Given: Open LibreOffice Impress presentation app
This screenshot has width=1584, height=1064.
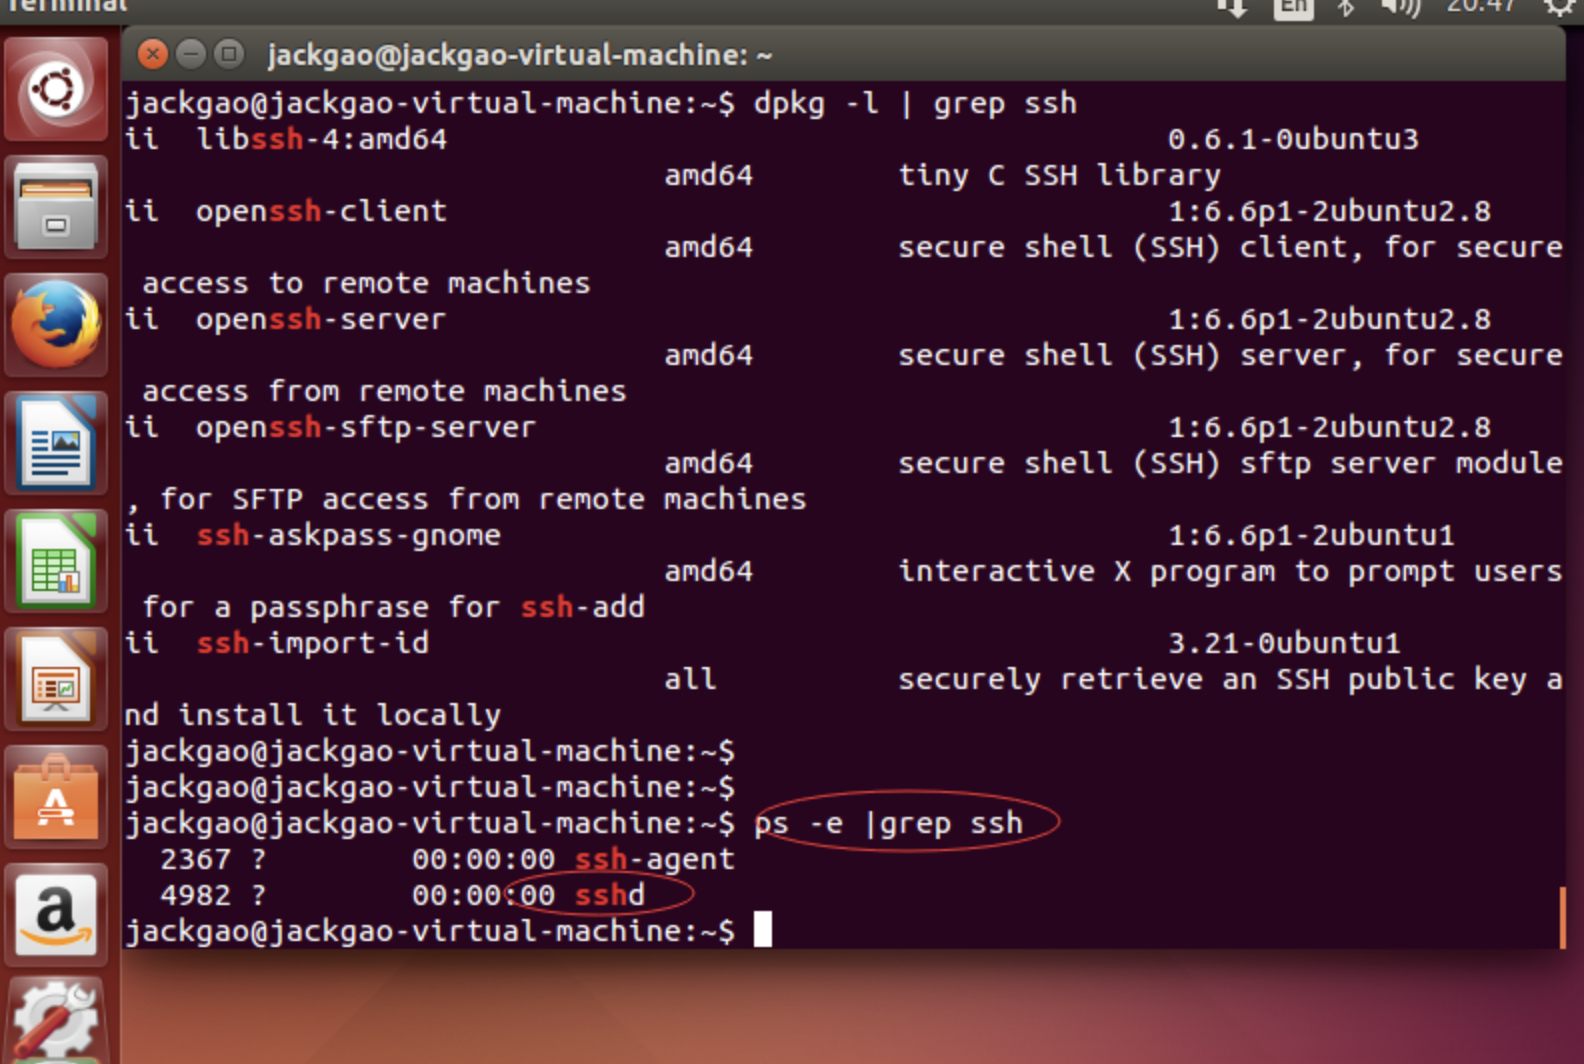Looking at the screenshot, I should tap(56, 679).
